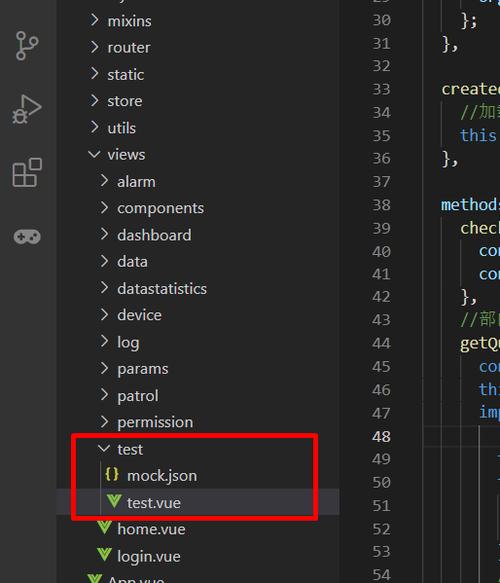Image resolution: width=500 pixels, height=583 pixels.
Task: Open the Run and Debug view icon
Action: tap(26, 109)
